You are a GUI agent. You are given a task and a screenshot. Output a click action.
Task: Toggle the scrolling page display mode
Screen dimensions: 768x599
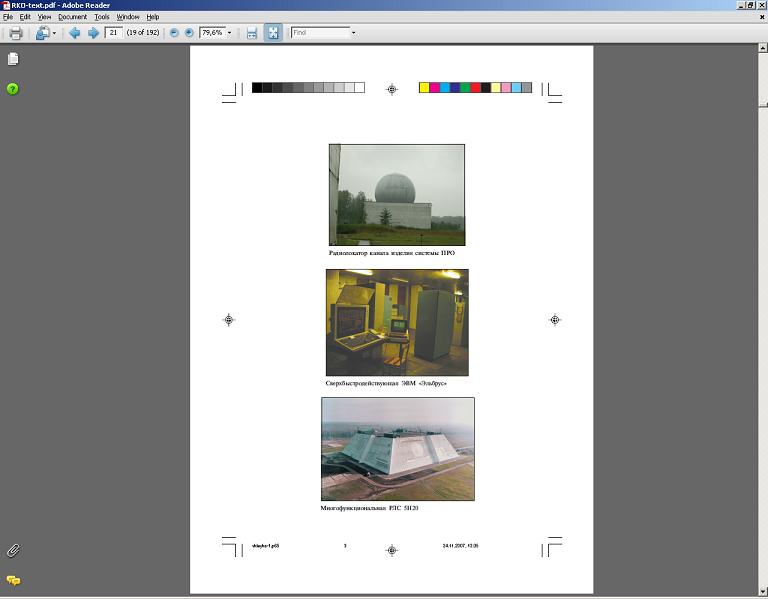coord(252,33)
